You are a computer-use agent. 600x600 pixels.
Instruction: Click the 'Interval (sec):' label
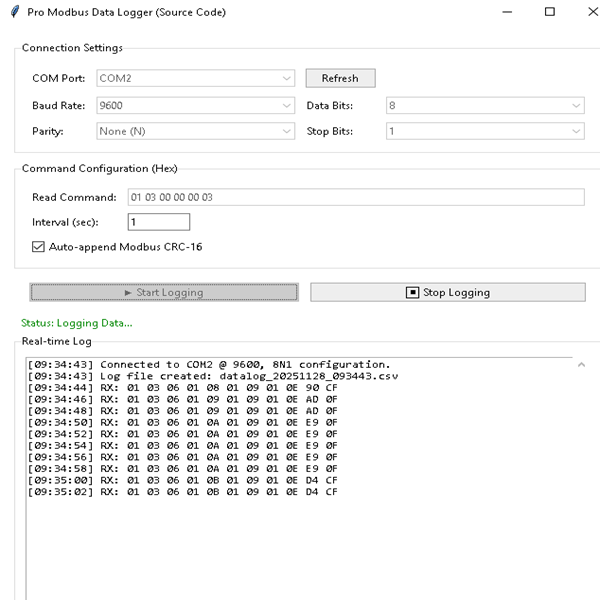65,222
